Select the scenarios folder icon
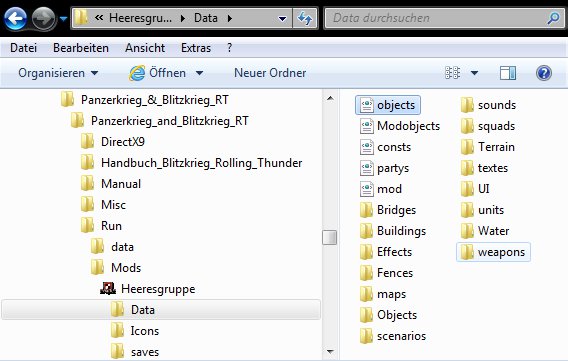Viewport: 568px width, 361px height. tap(367, 336)
